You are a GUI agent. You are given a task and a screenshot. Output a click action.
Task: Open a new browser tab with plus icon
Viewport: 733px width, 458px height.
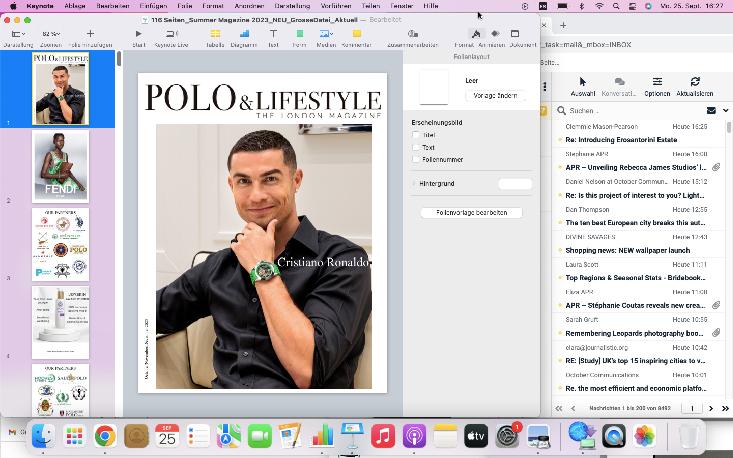(563, 25)
